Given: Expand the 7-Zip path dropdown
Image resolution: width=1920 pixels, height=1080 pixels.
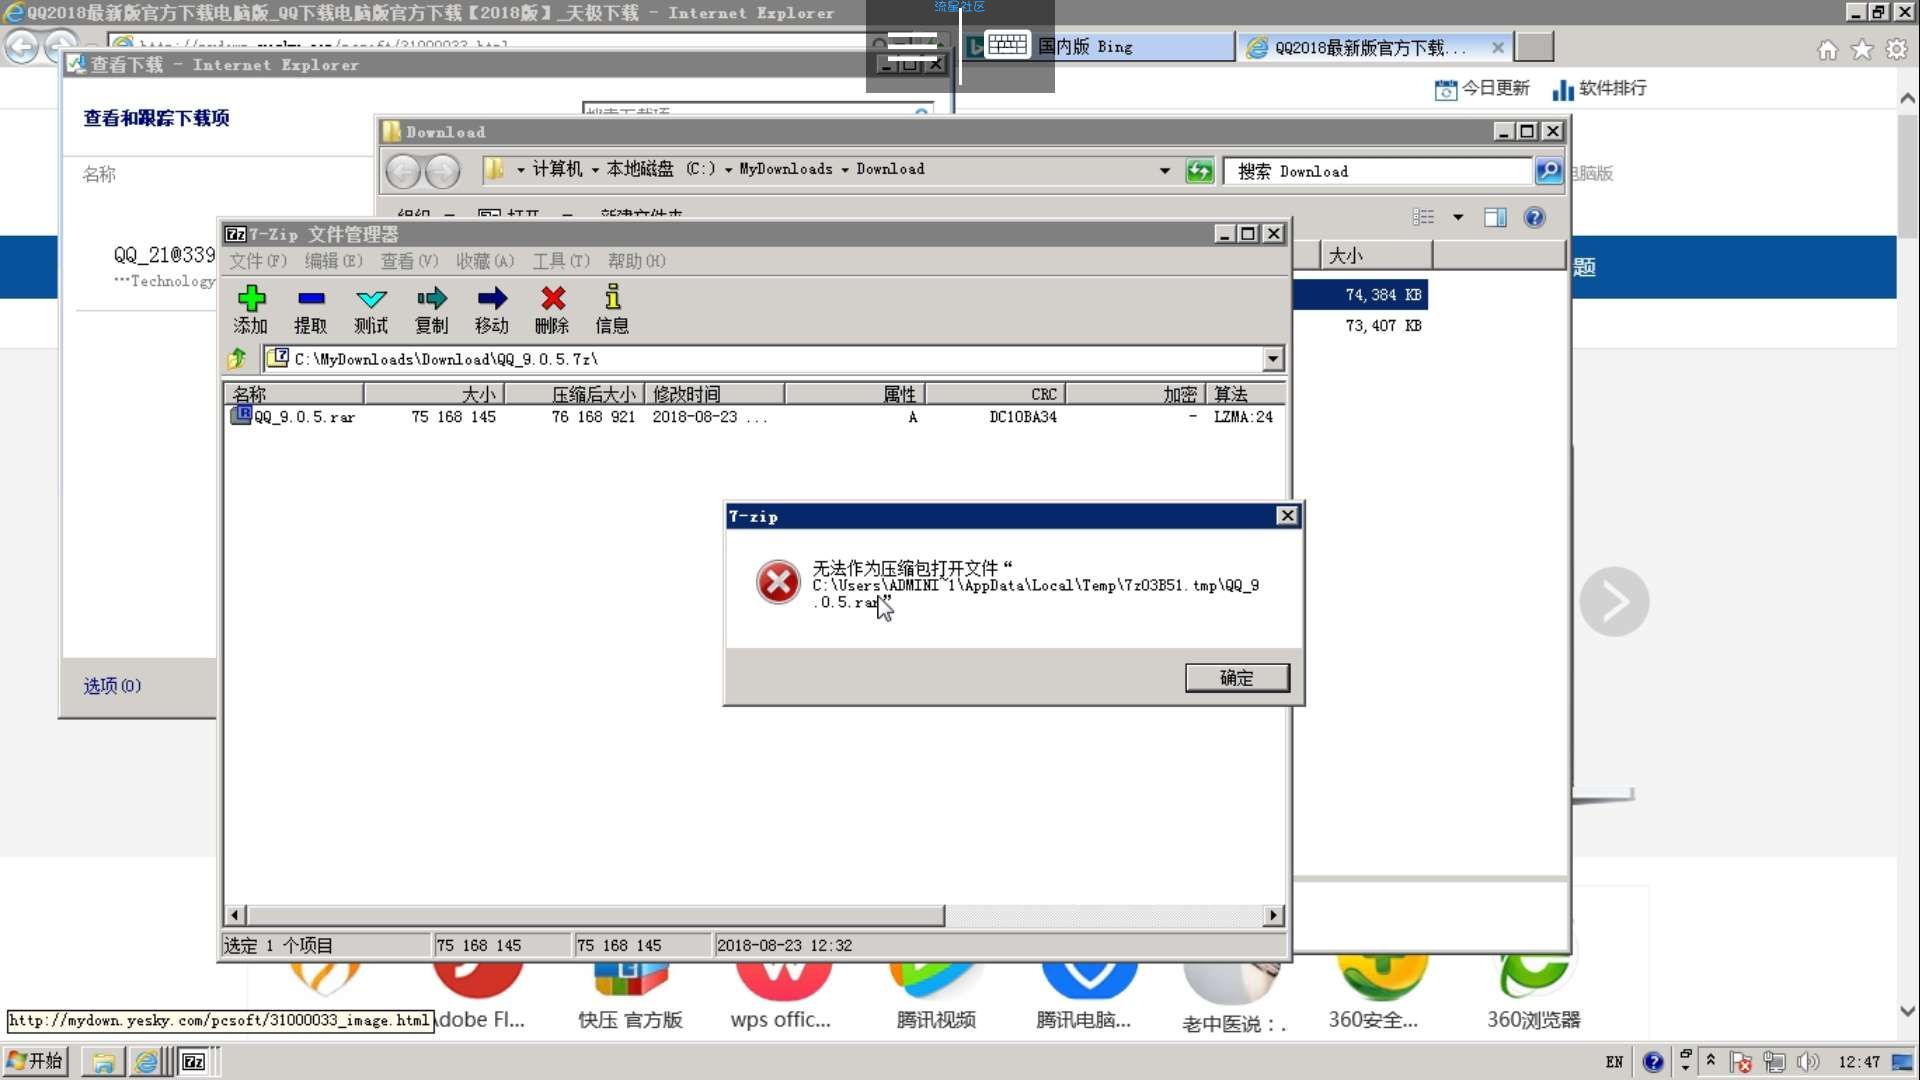Looking at the screenshot, I should coord(1272,359).
